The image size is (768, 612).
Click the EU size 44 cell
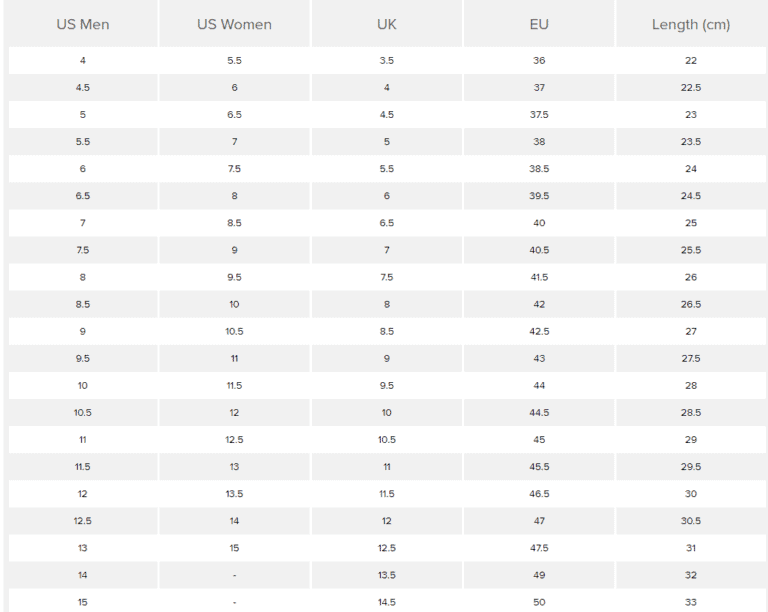[x=539, y=385]
